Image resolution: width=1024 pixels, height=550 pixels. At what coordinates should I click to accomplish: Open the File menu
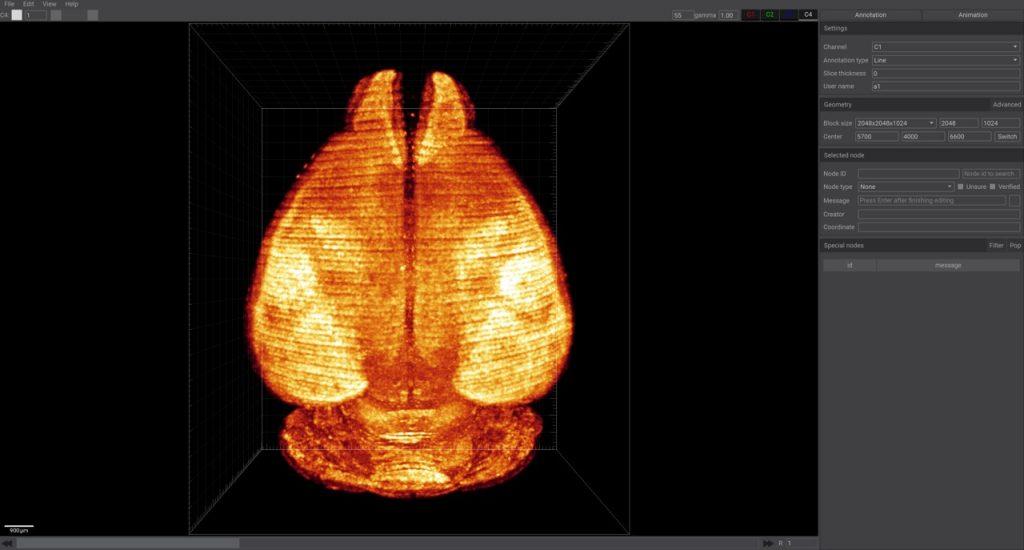coord(9,4)
